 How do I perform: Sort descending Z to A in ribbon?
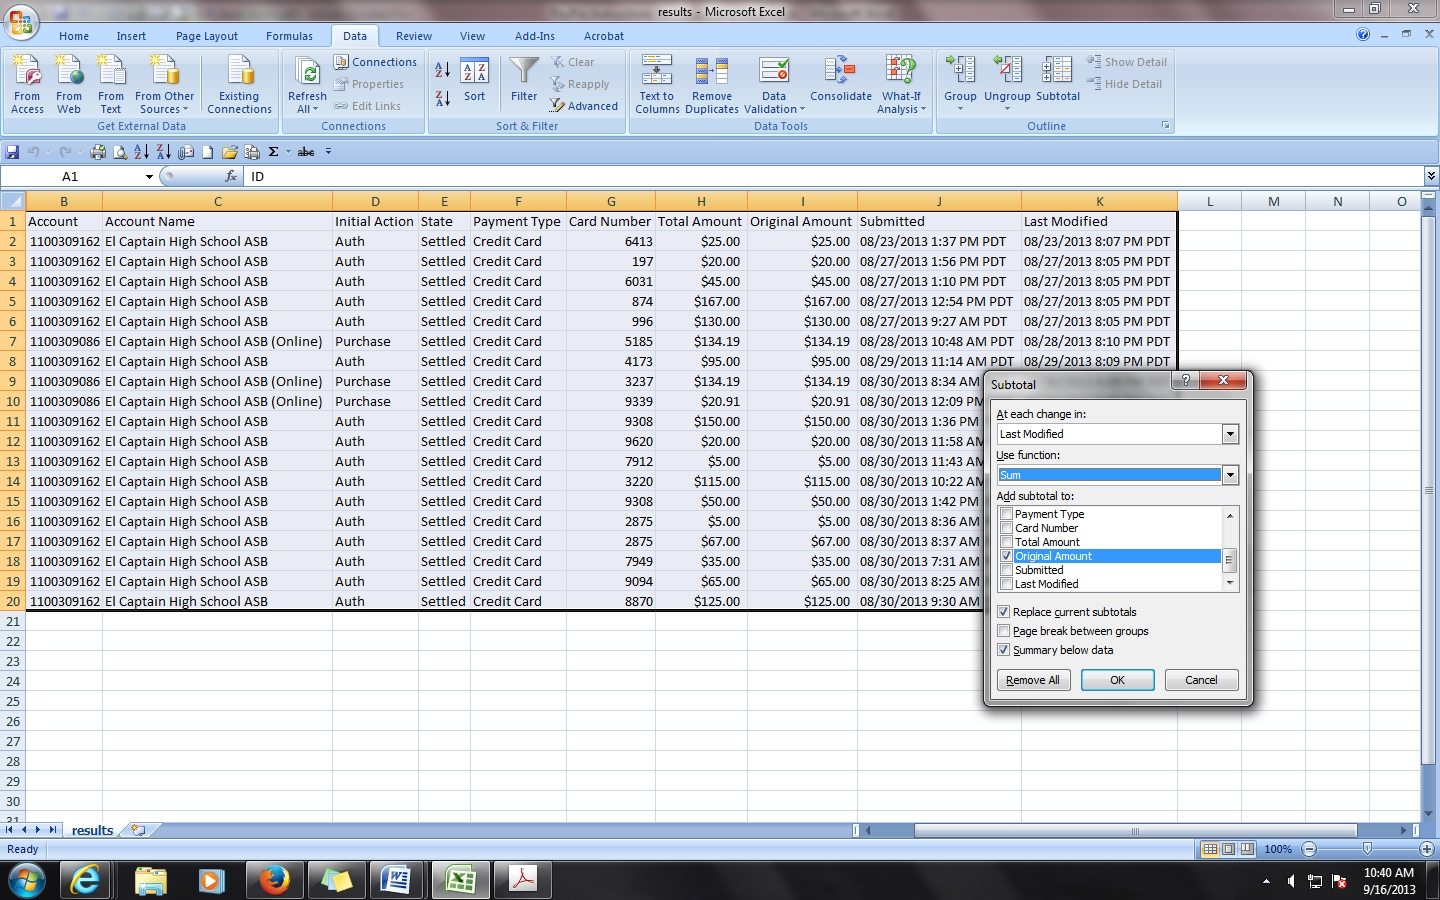click(442, 98)
